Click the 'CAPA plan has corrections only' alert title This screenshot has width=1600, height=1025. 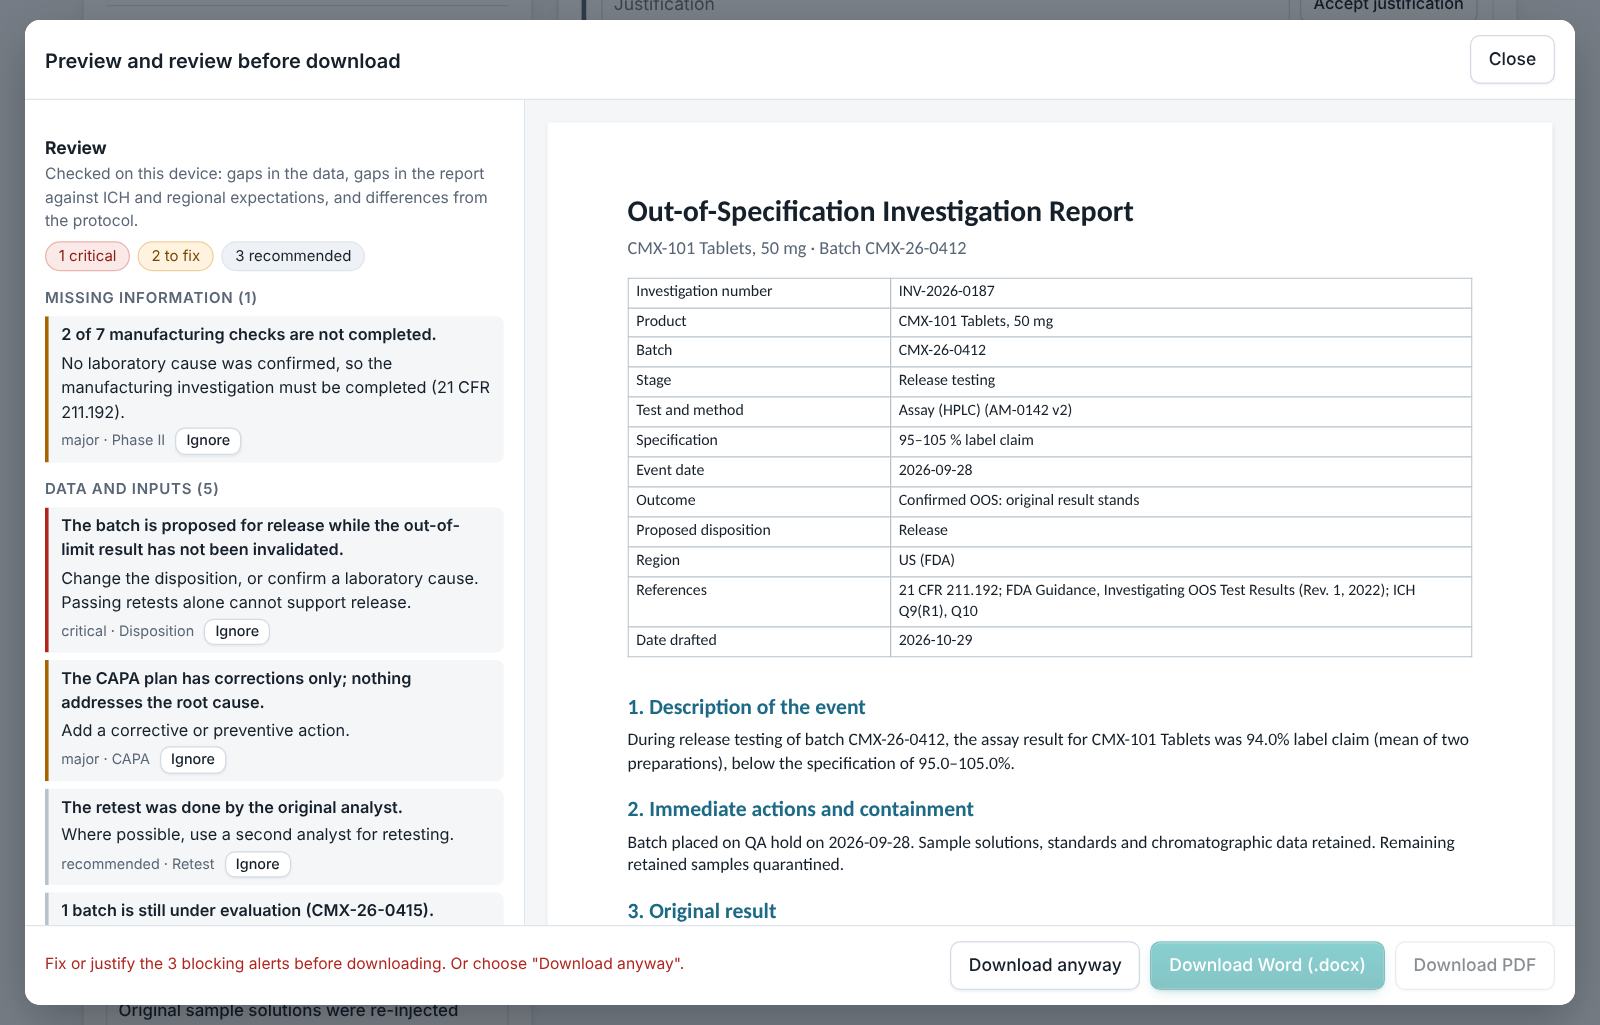(x=236, y=690)
